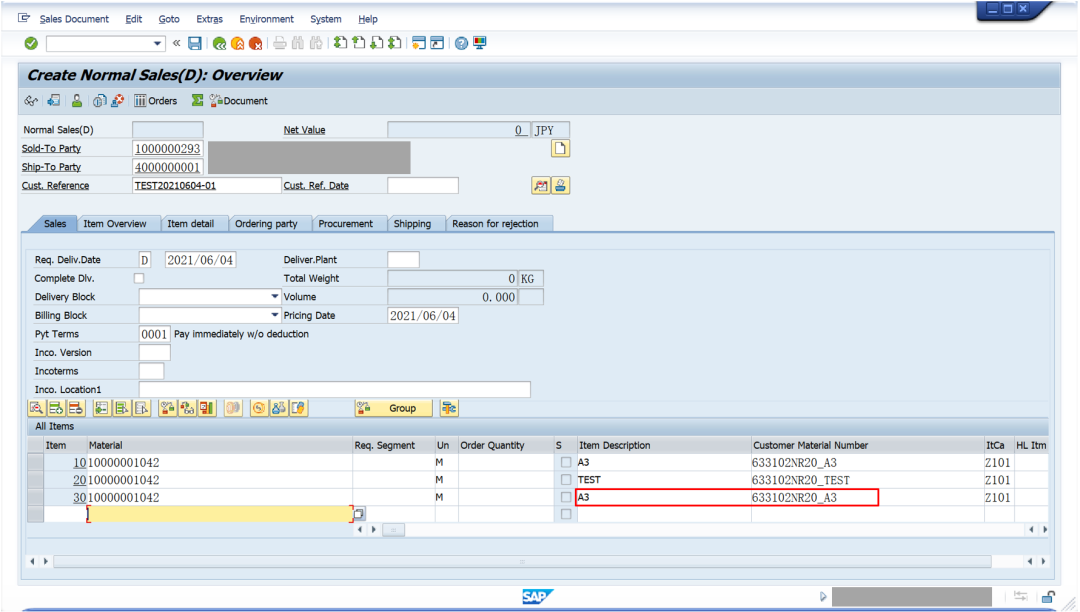
Task: Click the Print icon in toolbar
Action: point(279,43)
